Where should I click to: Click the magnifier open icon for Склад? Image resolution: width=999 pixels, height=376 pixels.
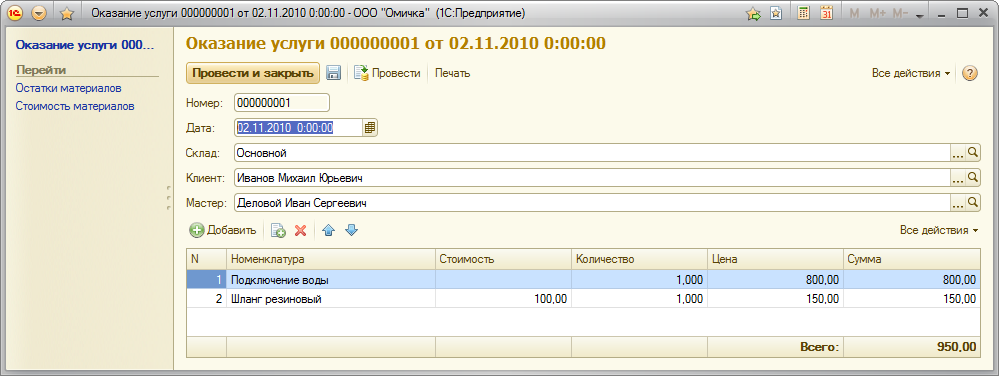tap(973, 153)
